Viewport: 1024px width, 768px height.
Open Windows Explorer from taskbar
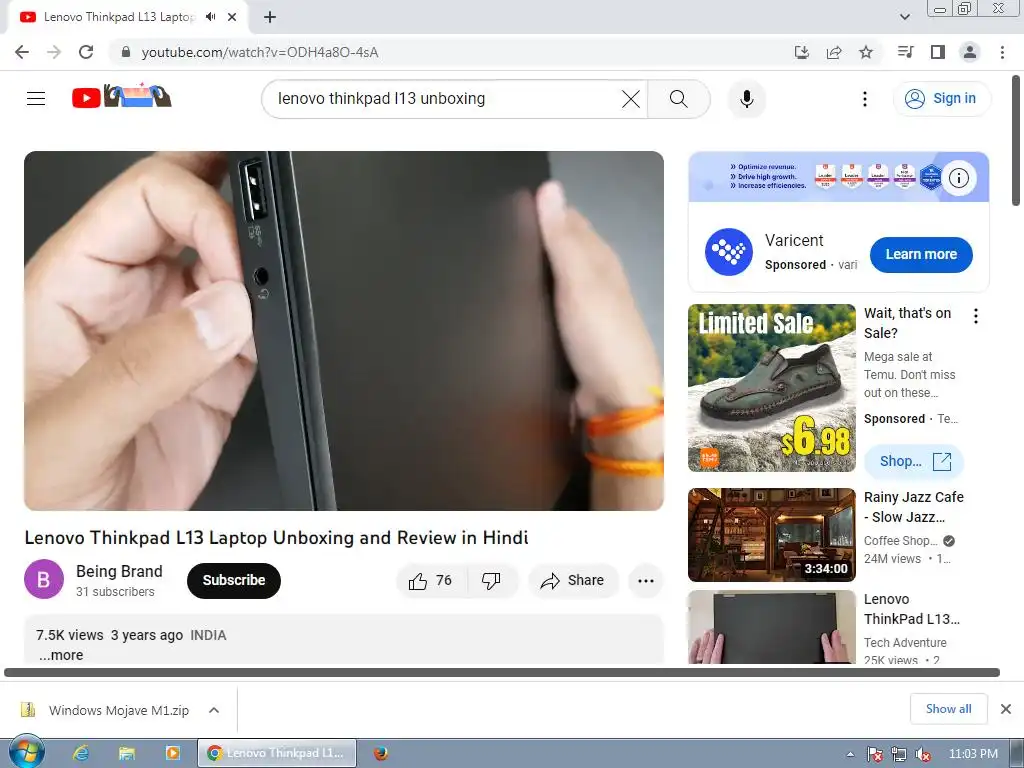(x=127, y=753)
